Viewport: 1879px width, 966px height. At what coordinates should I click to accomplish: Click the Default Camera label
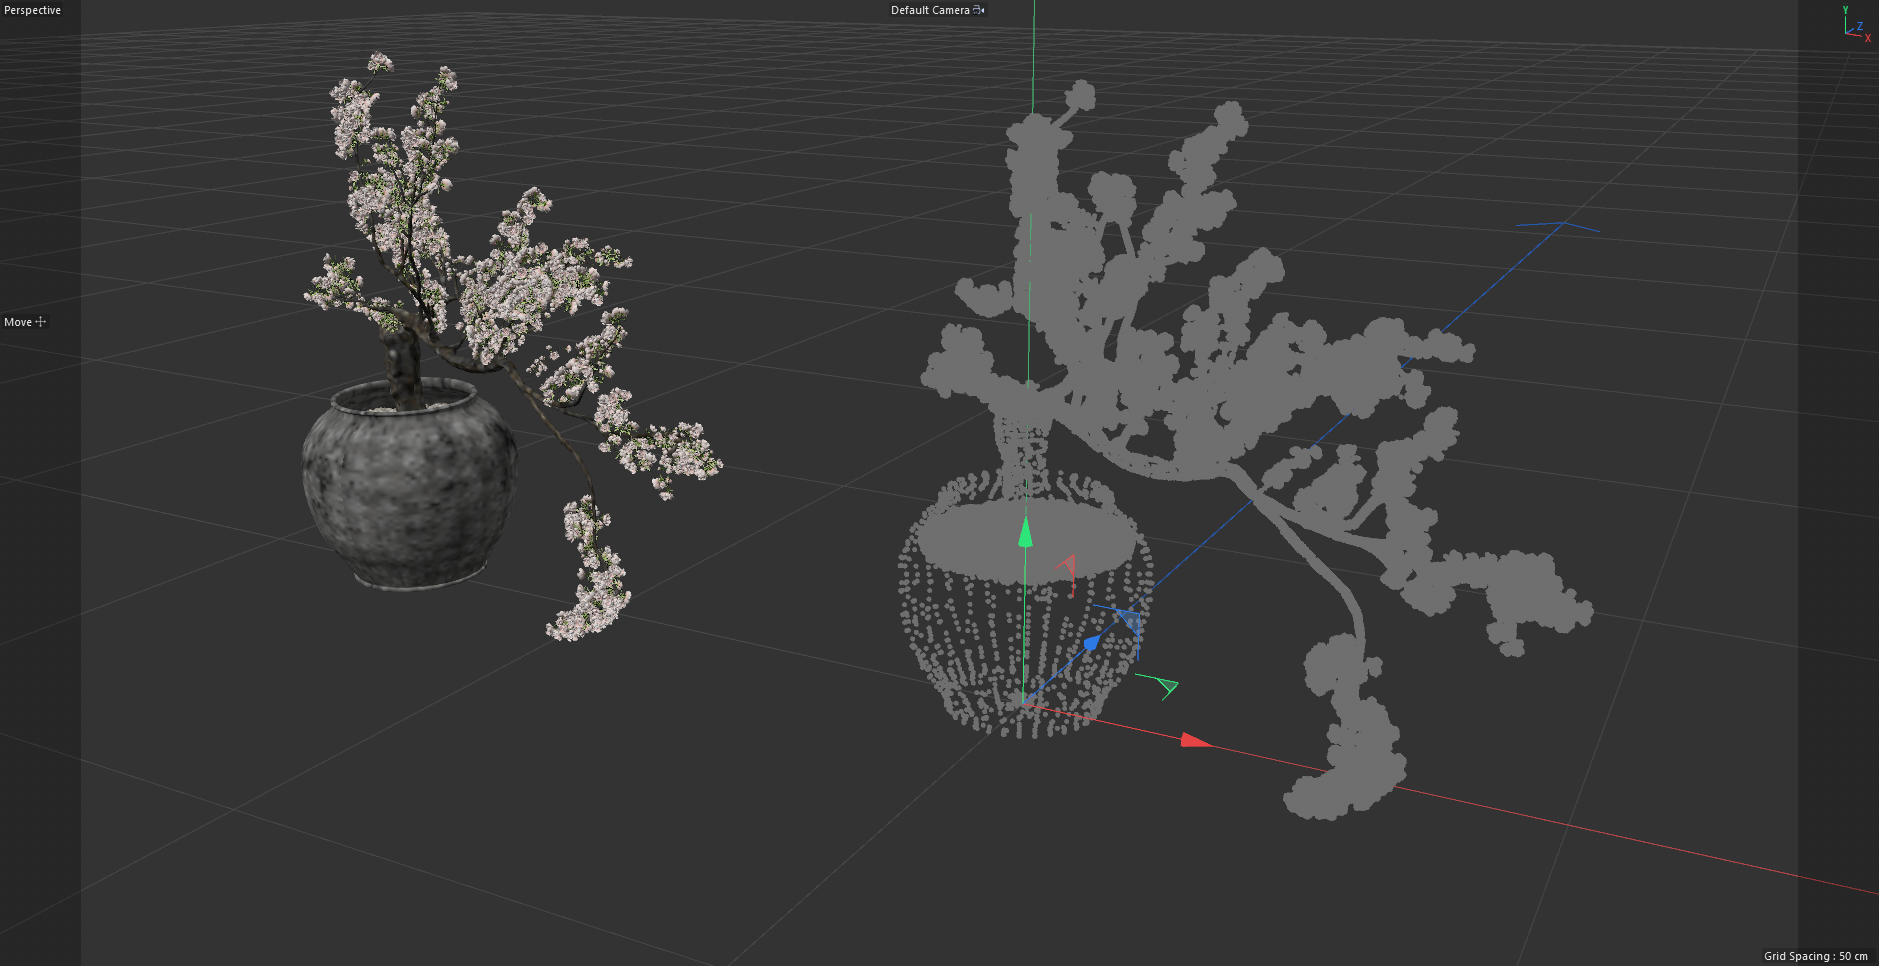[930, 10]
